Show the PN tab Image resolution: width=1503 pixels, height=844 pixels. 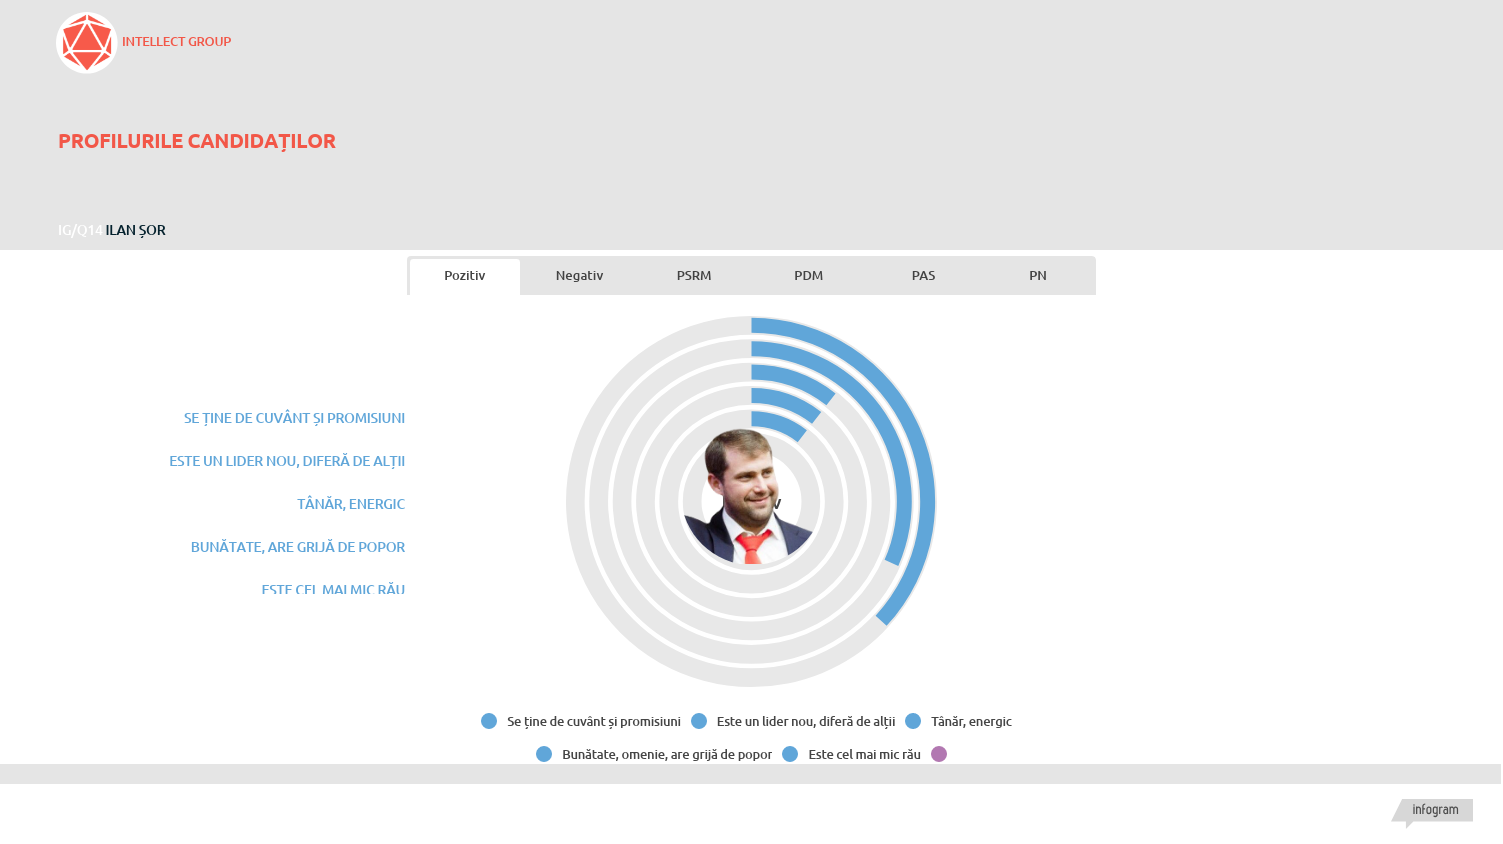click(x=1038, y=276)
